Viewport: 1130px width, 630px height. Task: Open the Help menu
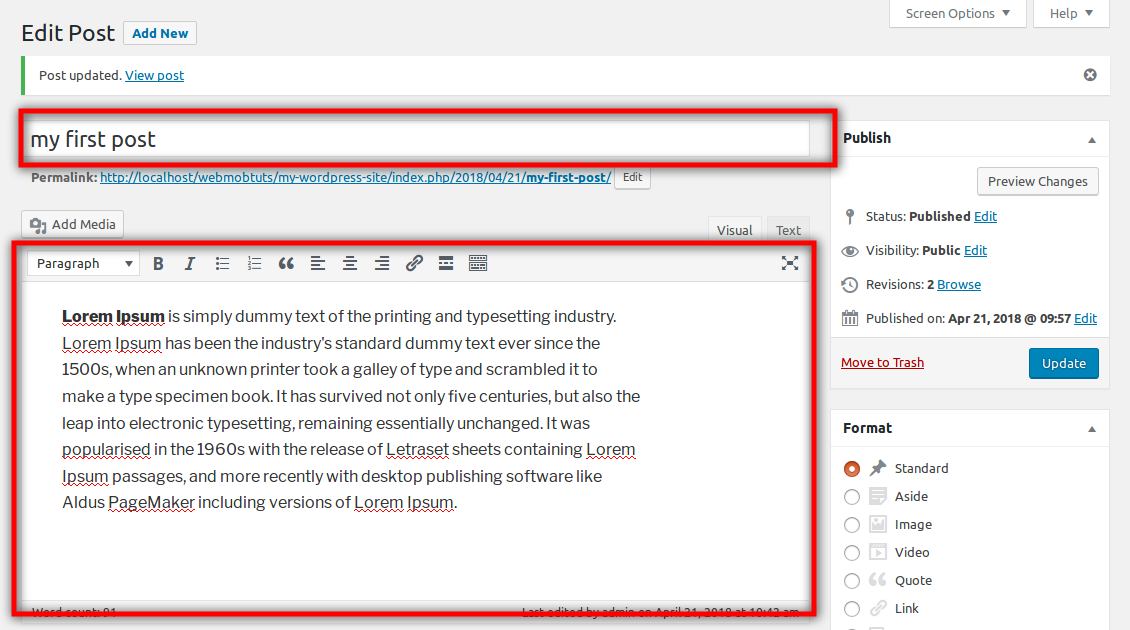pos(1069,13)
